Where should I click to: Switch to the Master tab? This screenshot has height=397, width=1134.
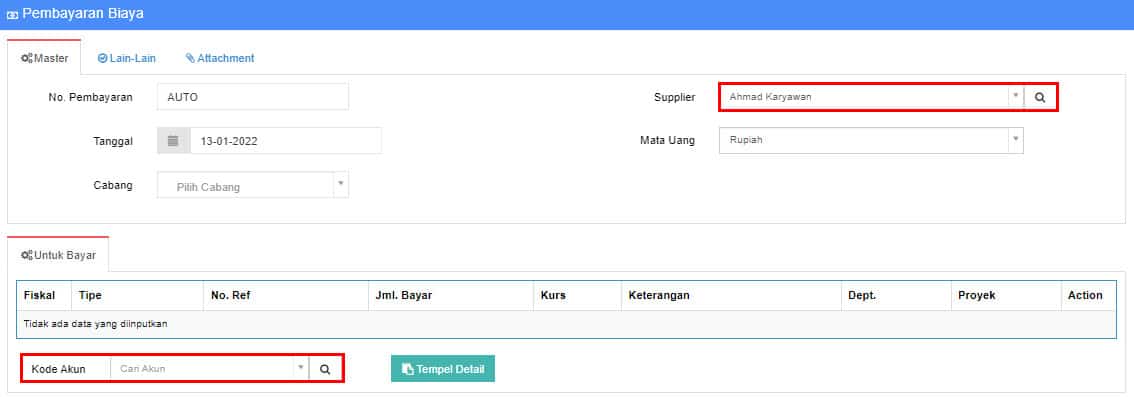[45, 58]
